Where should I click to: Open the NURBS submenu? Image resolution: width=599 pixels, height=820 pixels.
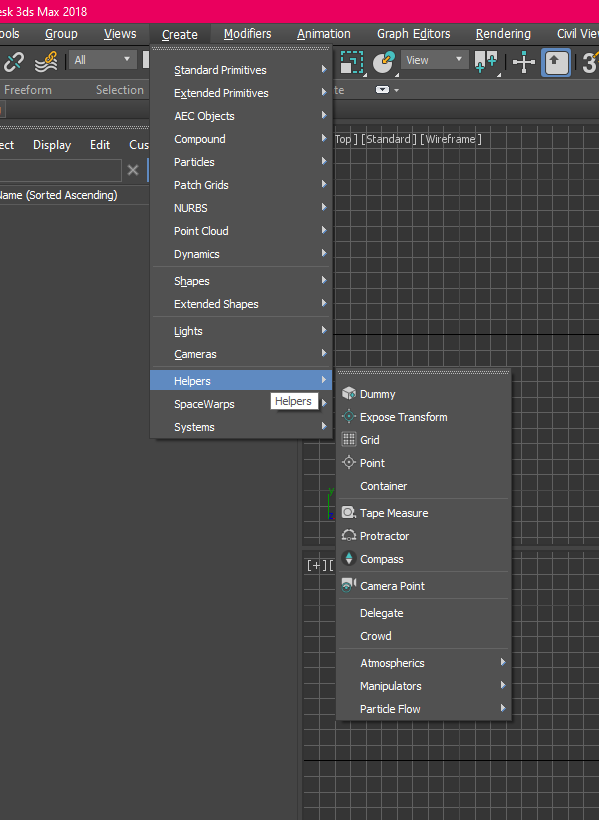(x=241, y=208)
